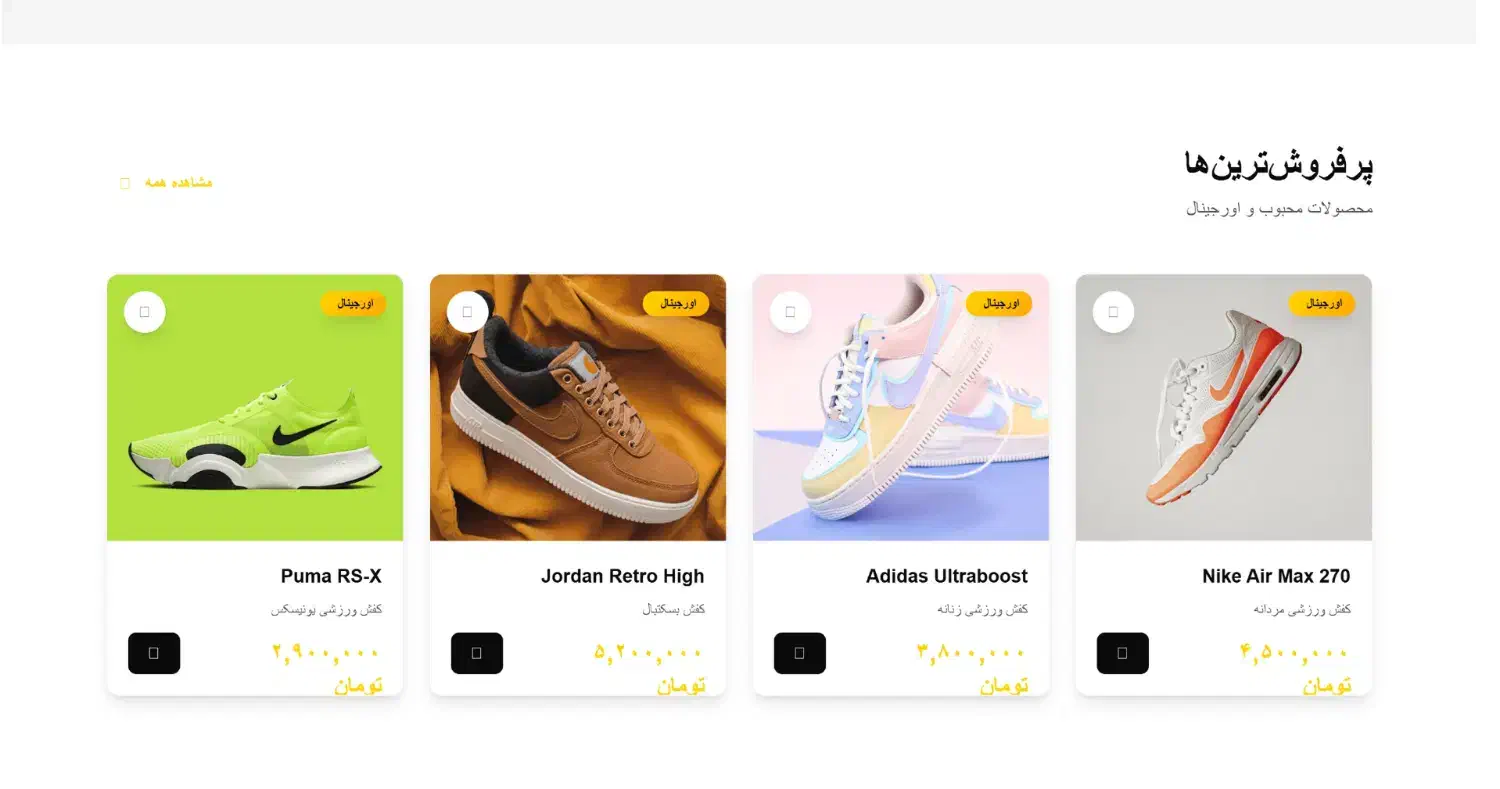The image size is (1500, 789).
Task: Open the green Puma RS-X shoe image
Action: pyautogui.click(x=255, y=408)
